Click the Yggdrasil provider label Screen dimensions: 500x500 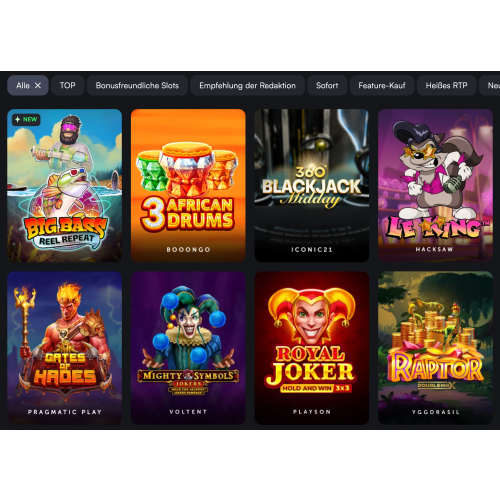435,412
